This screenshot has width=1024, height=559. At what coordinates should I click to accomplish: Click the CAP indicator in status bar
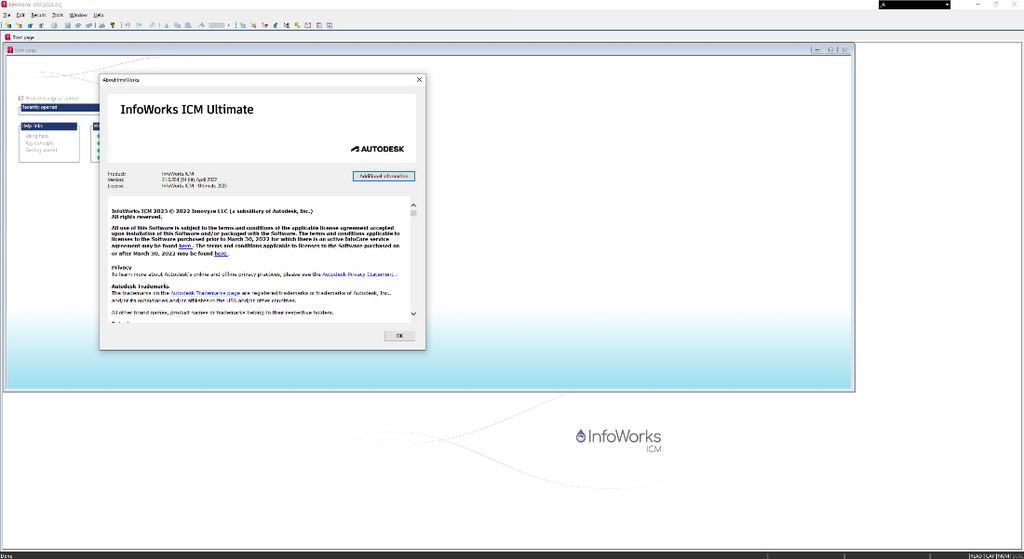pyautogui.click(x=990, y=556)
